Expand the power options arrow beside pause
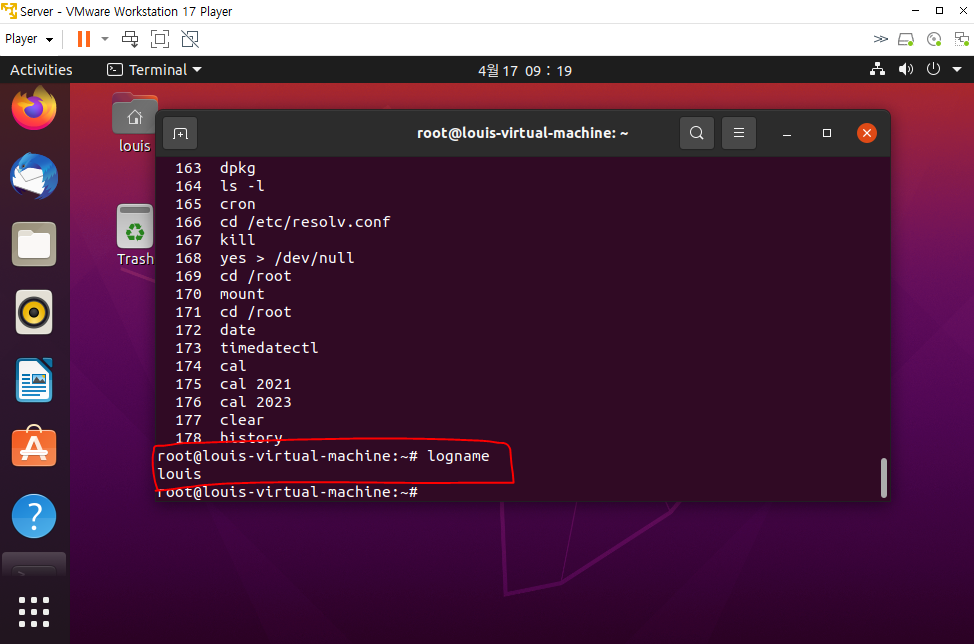This screenshot has width=974, height=644. (x=105, y=39)
